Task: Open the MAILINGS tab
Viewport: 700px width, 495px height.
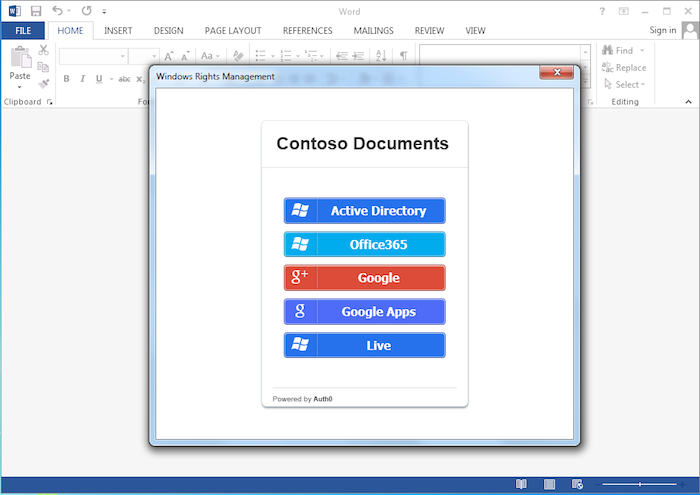Action: tap(373, 31)
